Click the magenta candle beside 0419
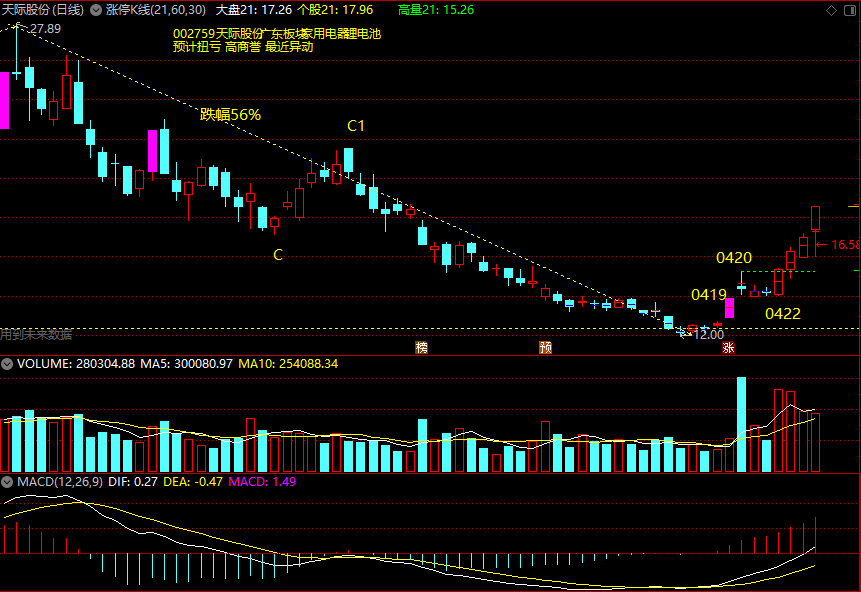Viewport: 861px width, 592px height. tap(730, 308)
